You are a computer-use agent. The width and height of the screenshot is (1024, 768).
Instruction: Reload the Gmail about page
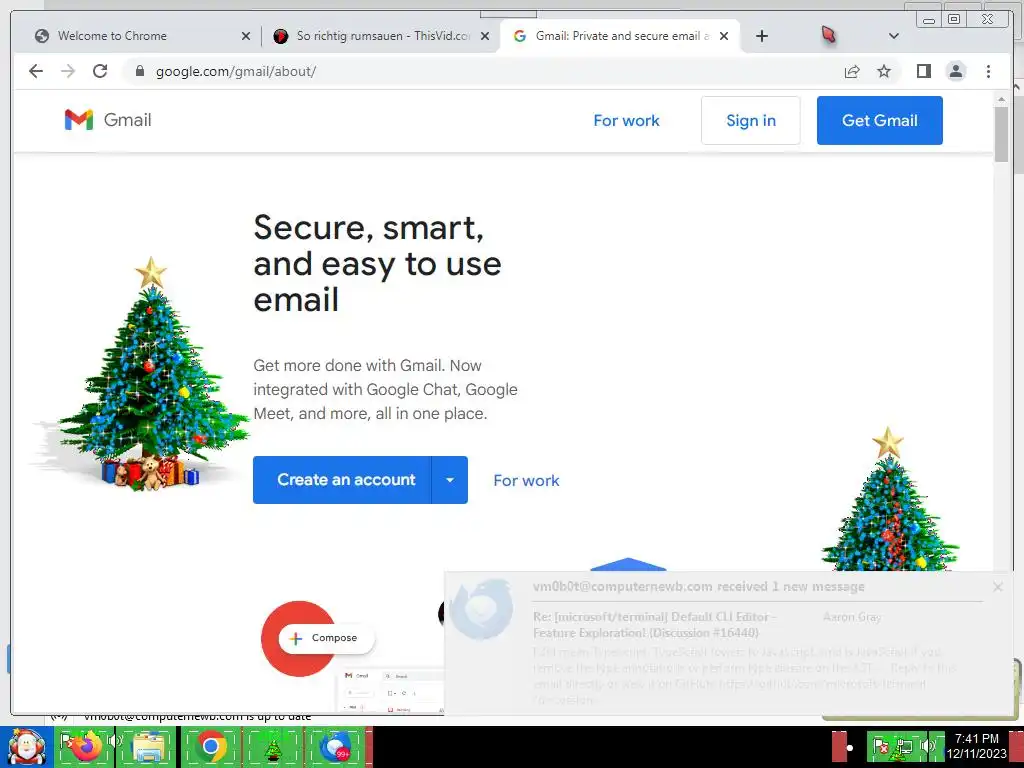(x=100, y=71)
